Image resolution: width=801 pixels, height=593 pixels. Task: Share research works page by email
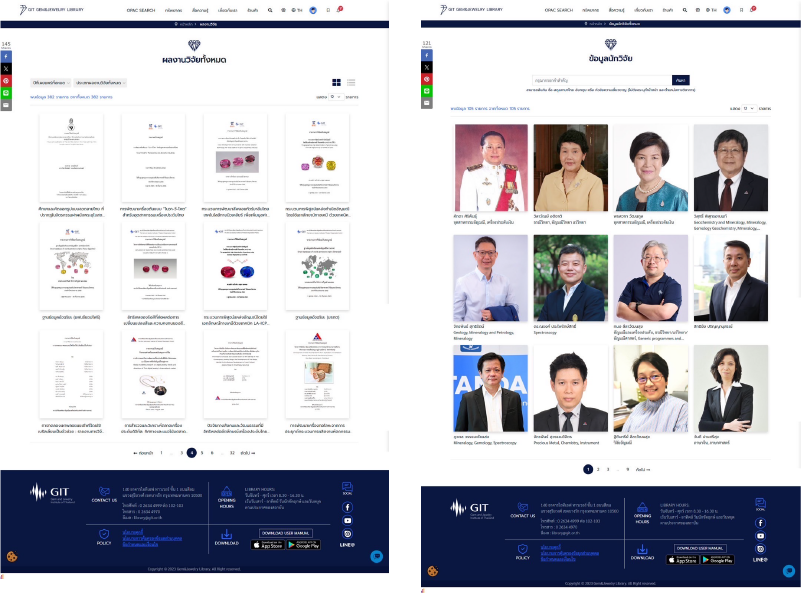click(6, 105)
